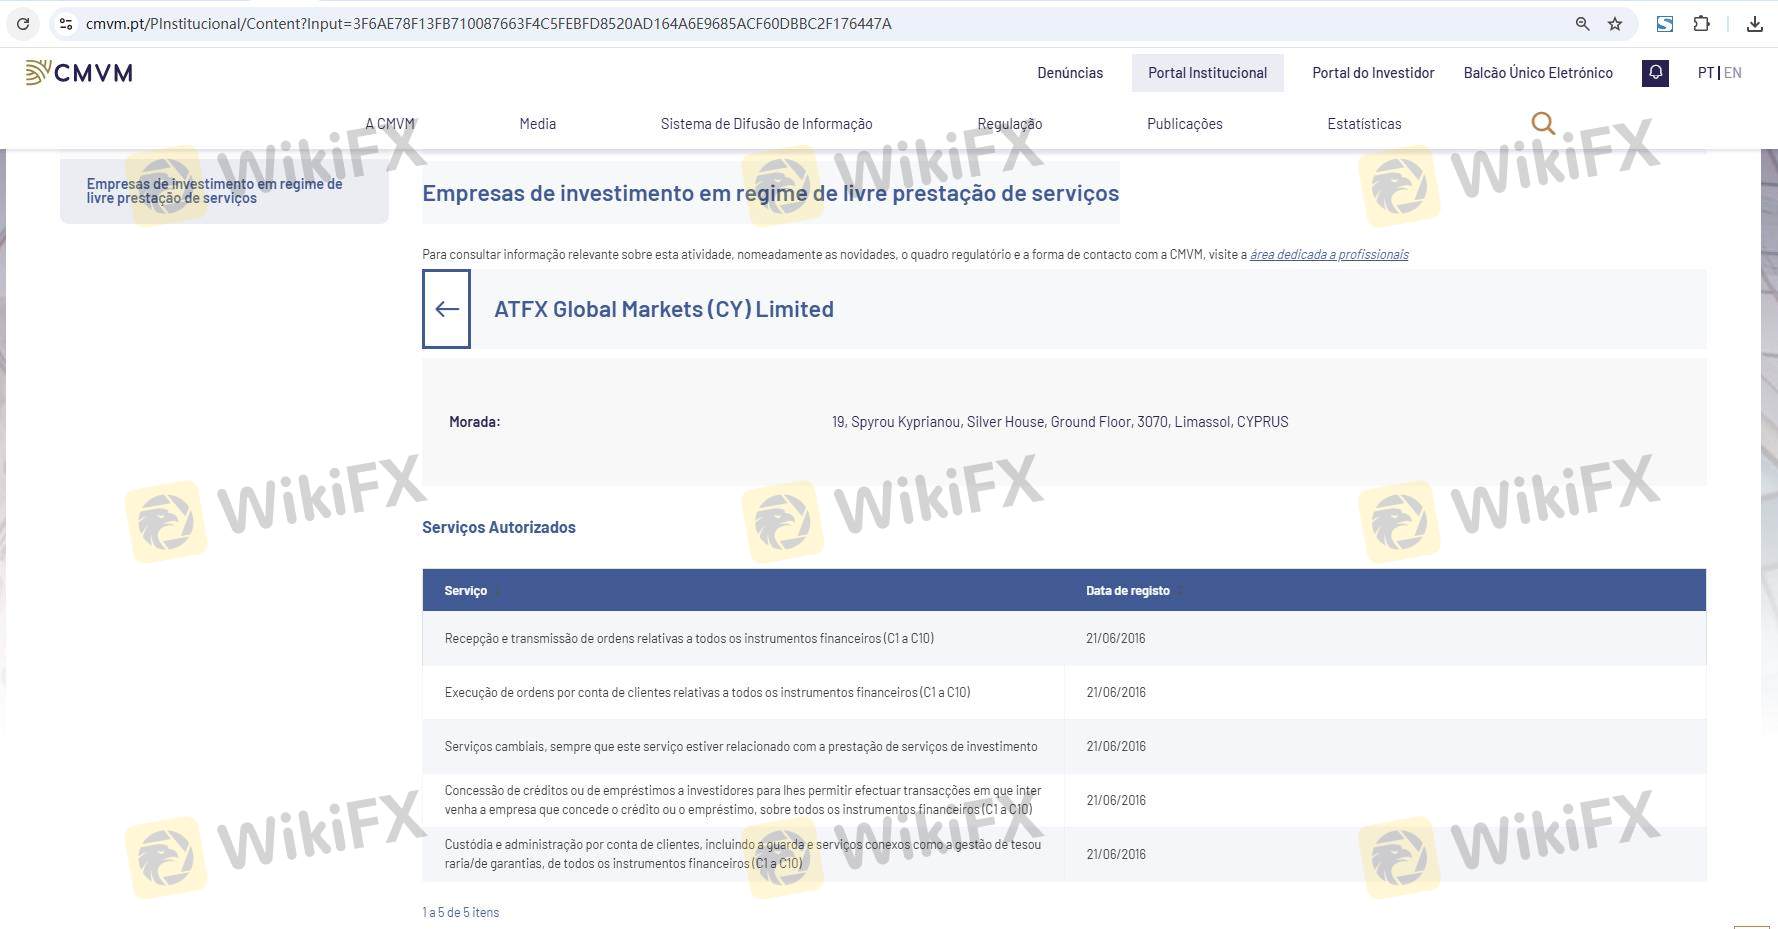Click the zoom magnifier icon in address bar
The image size is (1778, 929).
coord(1582,24)
